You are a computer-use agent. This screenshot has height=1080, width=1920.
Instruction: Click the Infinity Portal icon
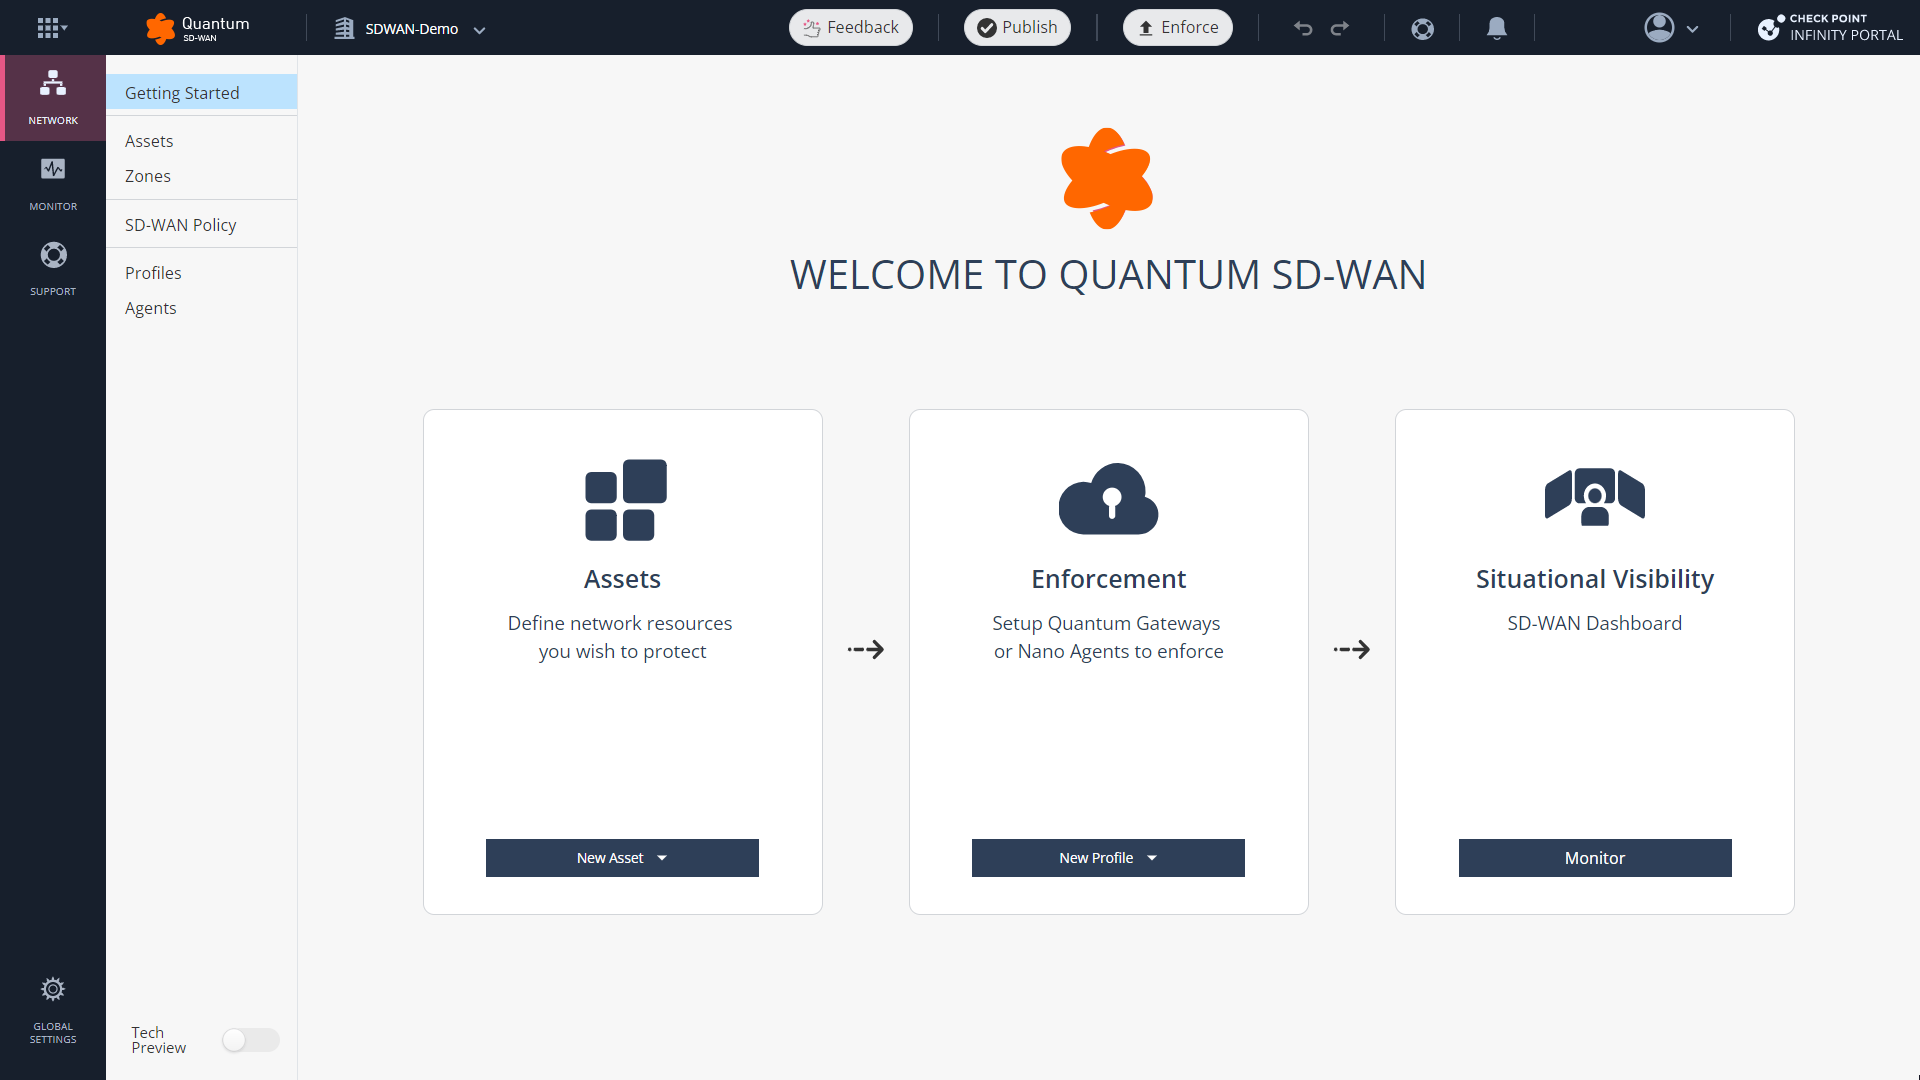click(x=1767, y=26)
